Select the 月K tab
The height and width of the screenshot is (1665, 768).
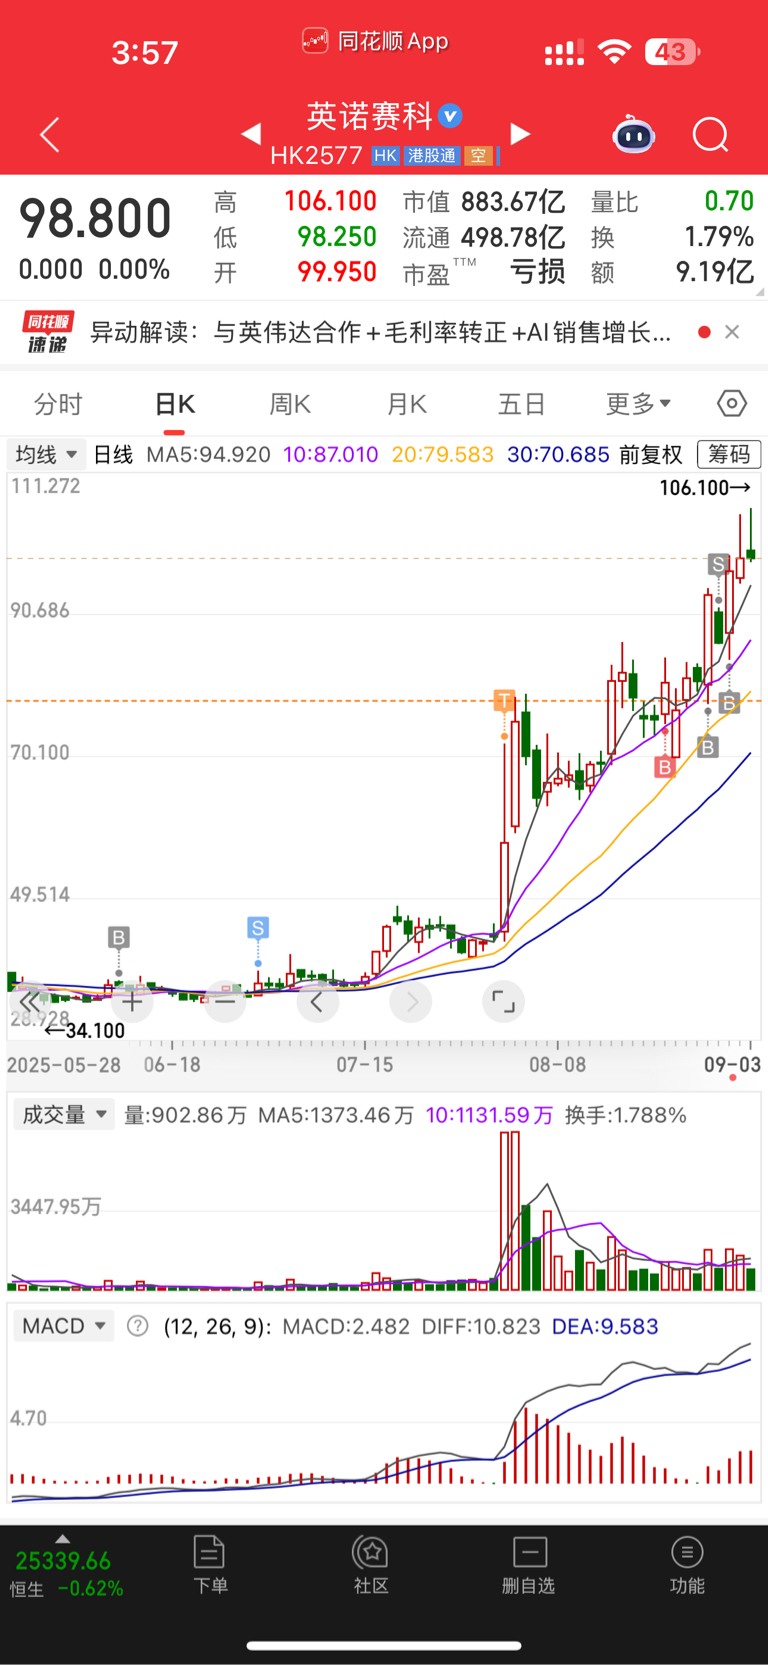coord(406,404)
